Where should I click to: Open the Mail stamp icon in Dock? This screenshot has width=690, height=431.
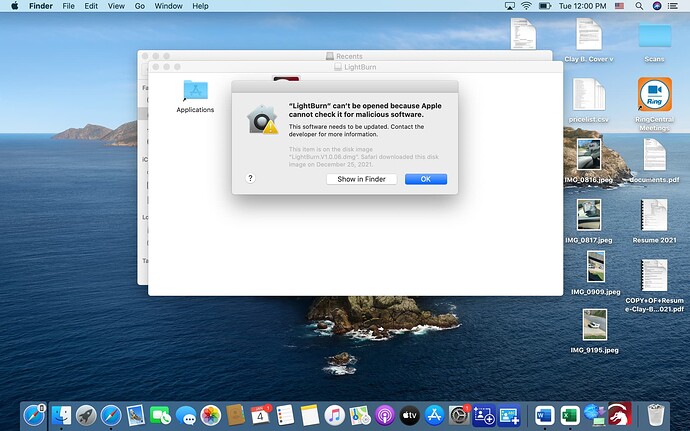[x=136, y=415]
